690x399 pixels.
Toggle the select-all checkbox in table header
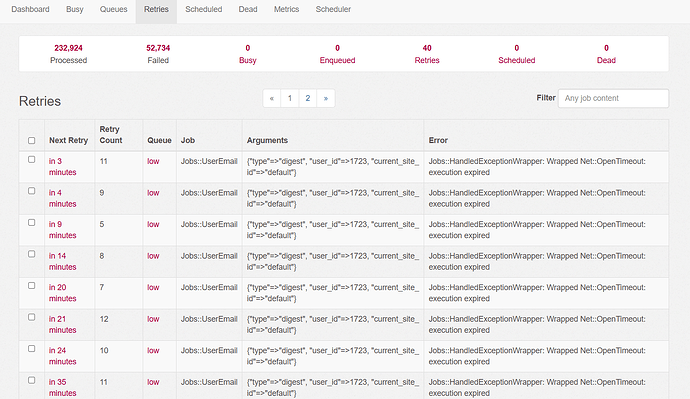(x=32, y=140)
